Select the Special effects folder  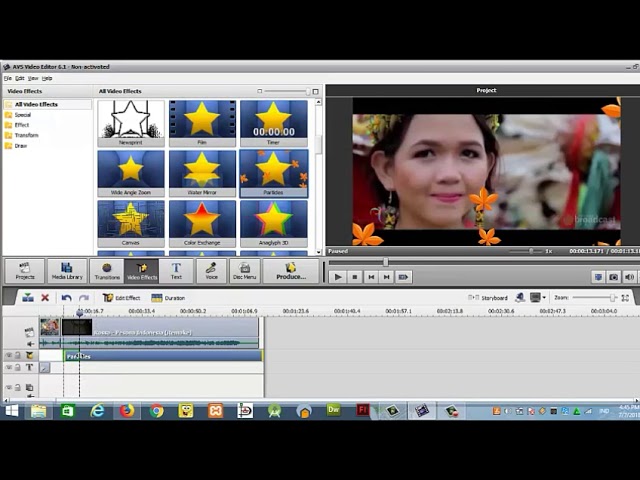[22, 115]
